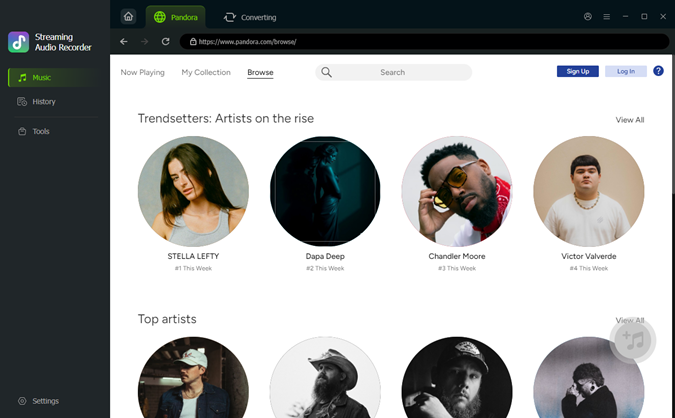Image resolution: width=675 pixels, height=418 pixels.
Task: Click the '#2 This Week' text
Action: click(x=325, y=268)
